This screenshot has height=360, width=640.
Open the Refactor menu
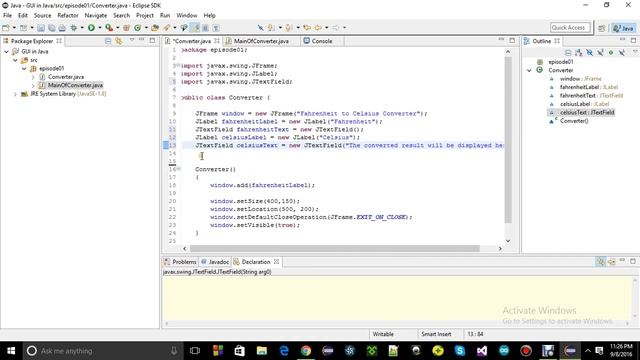coord(68,16)
